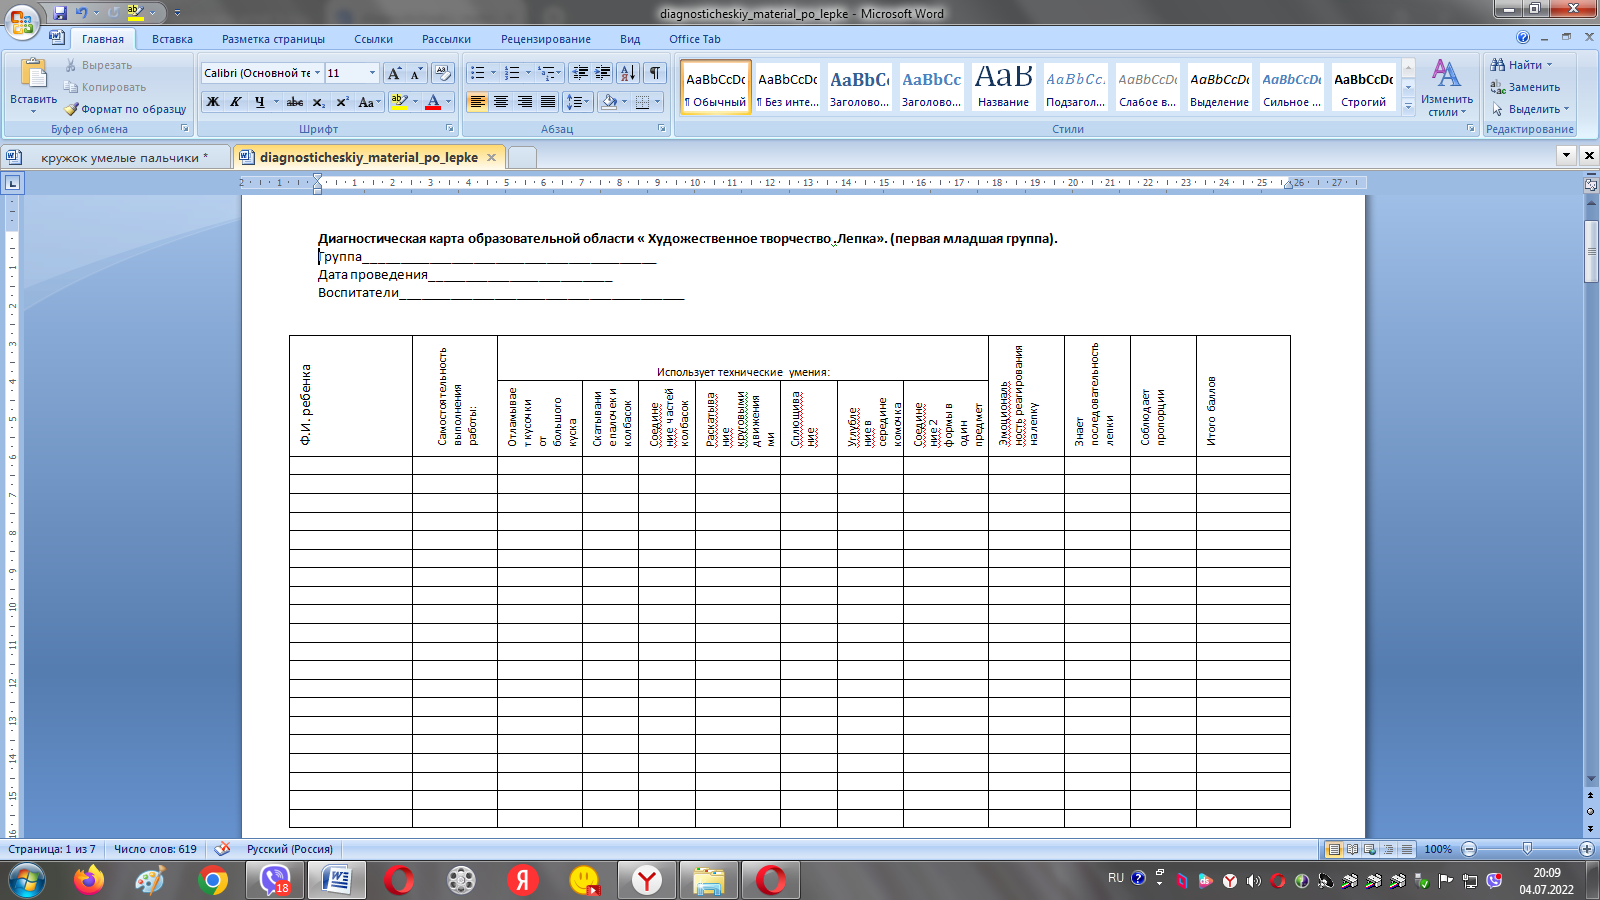Increase font size with the grow-font icon
This screenshot has height=900, width=1600.
point(394,73)
